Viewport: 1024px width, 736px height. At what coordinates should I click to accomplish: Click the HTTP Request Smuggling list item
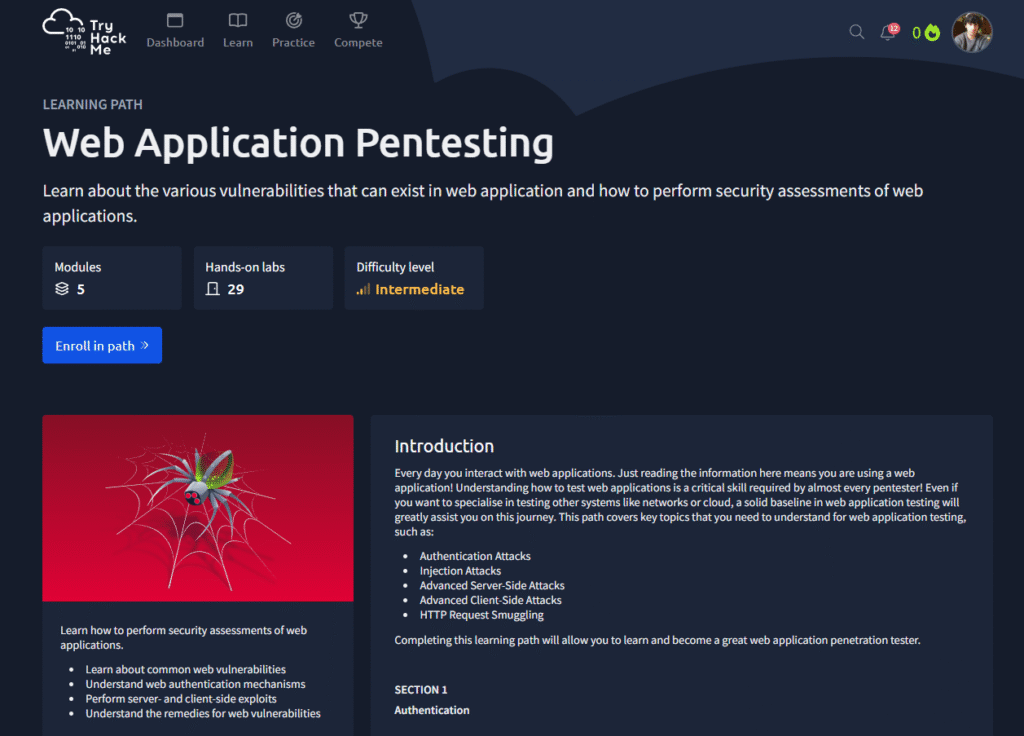coord(481,615)
